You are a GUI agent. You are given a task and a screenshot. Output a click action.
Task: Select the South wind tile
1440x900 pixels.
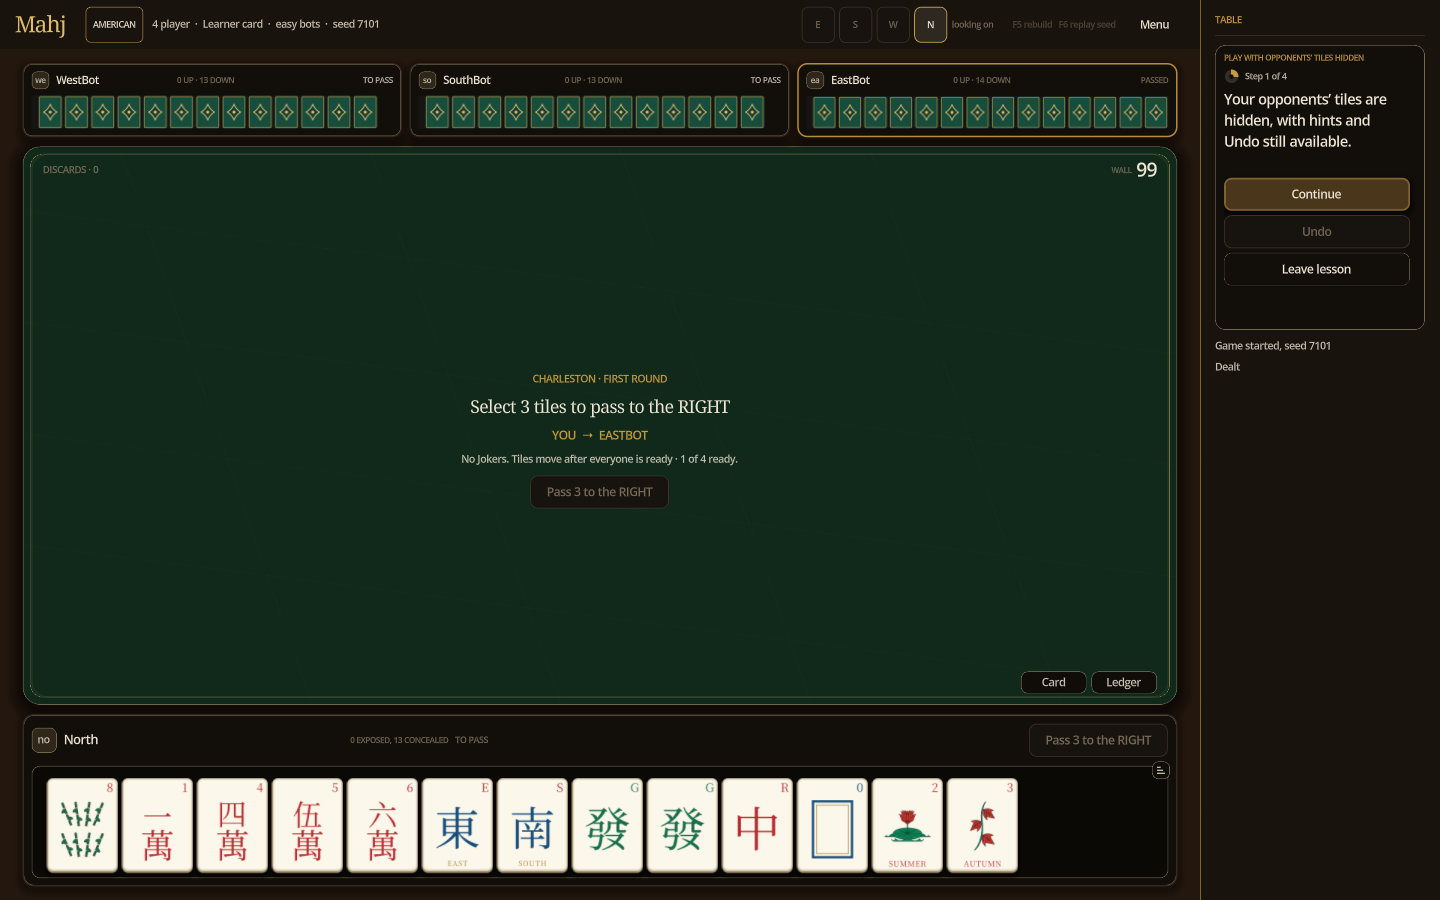click(x=532, y=825)
